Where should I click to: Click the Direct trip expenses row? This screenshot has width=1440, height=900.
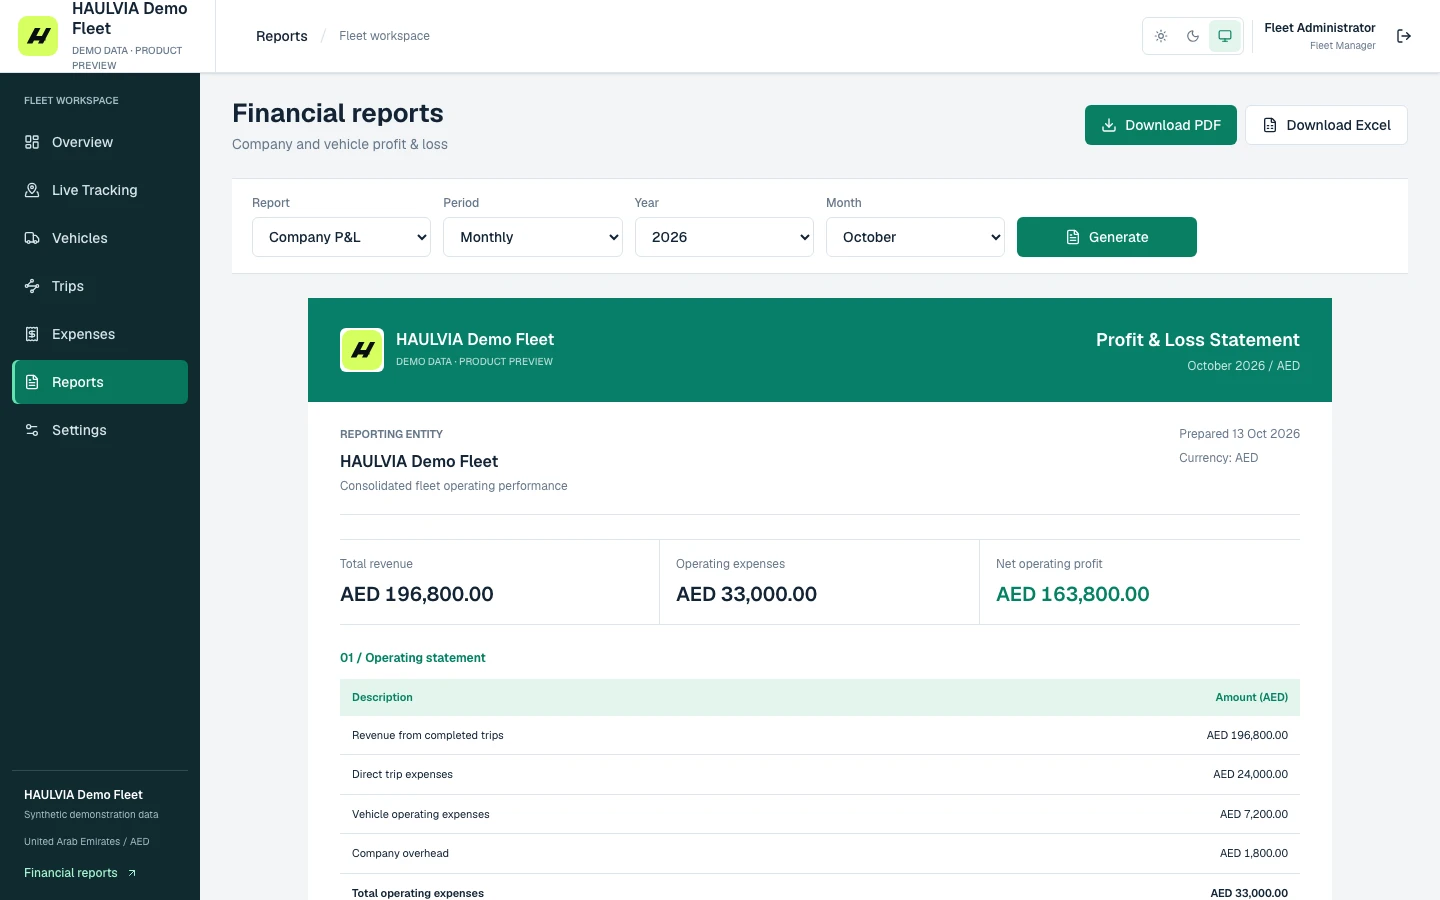click(x=820, y=774)
